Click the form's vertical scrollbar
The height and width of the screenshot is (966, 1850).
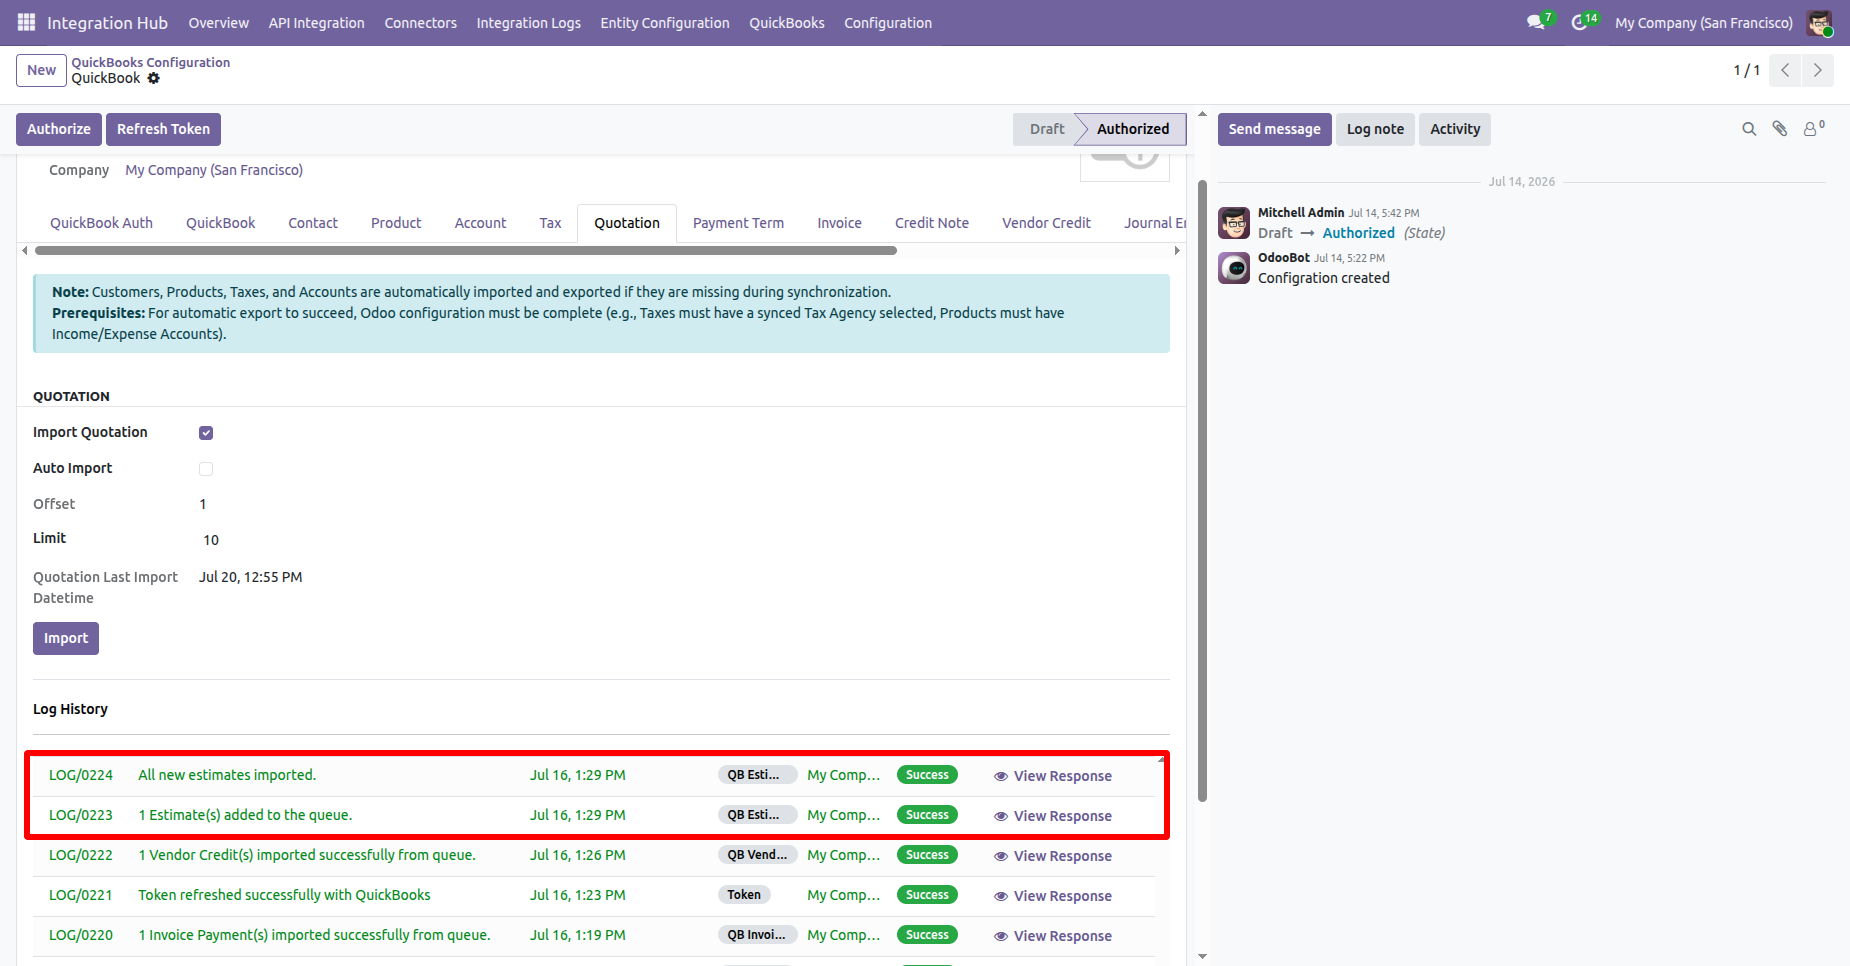[x=1202, y=490]
